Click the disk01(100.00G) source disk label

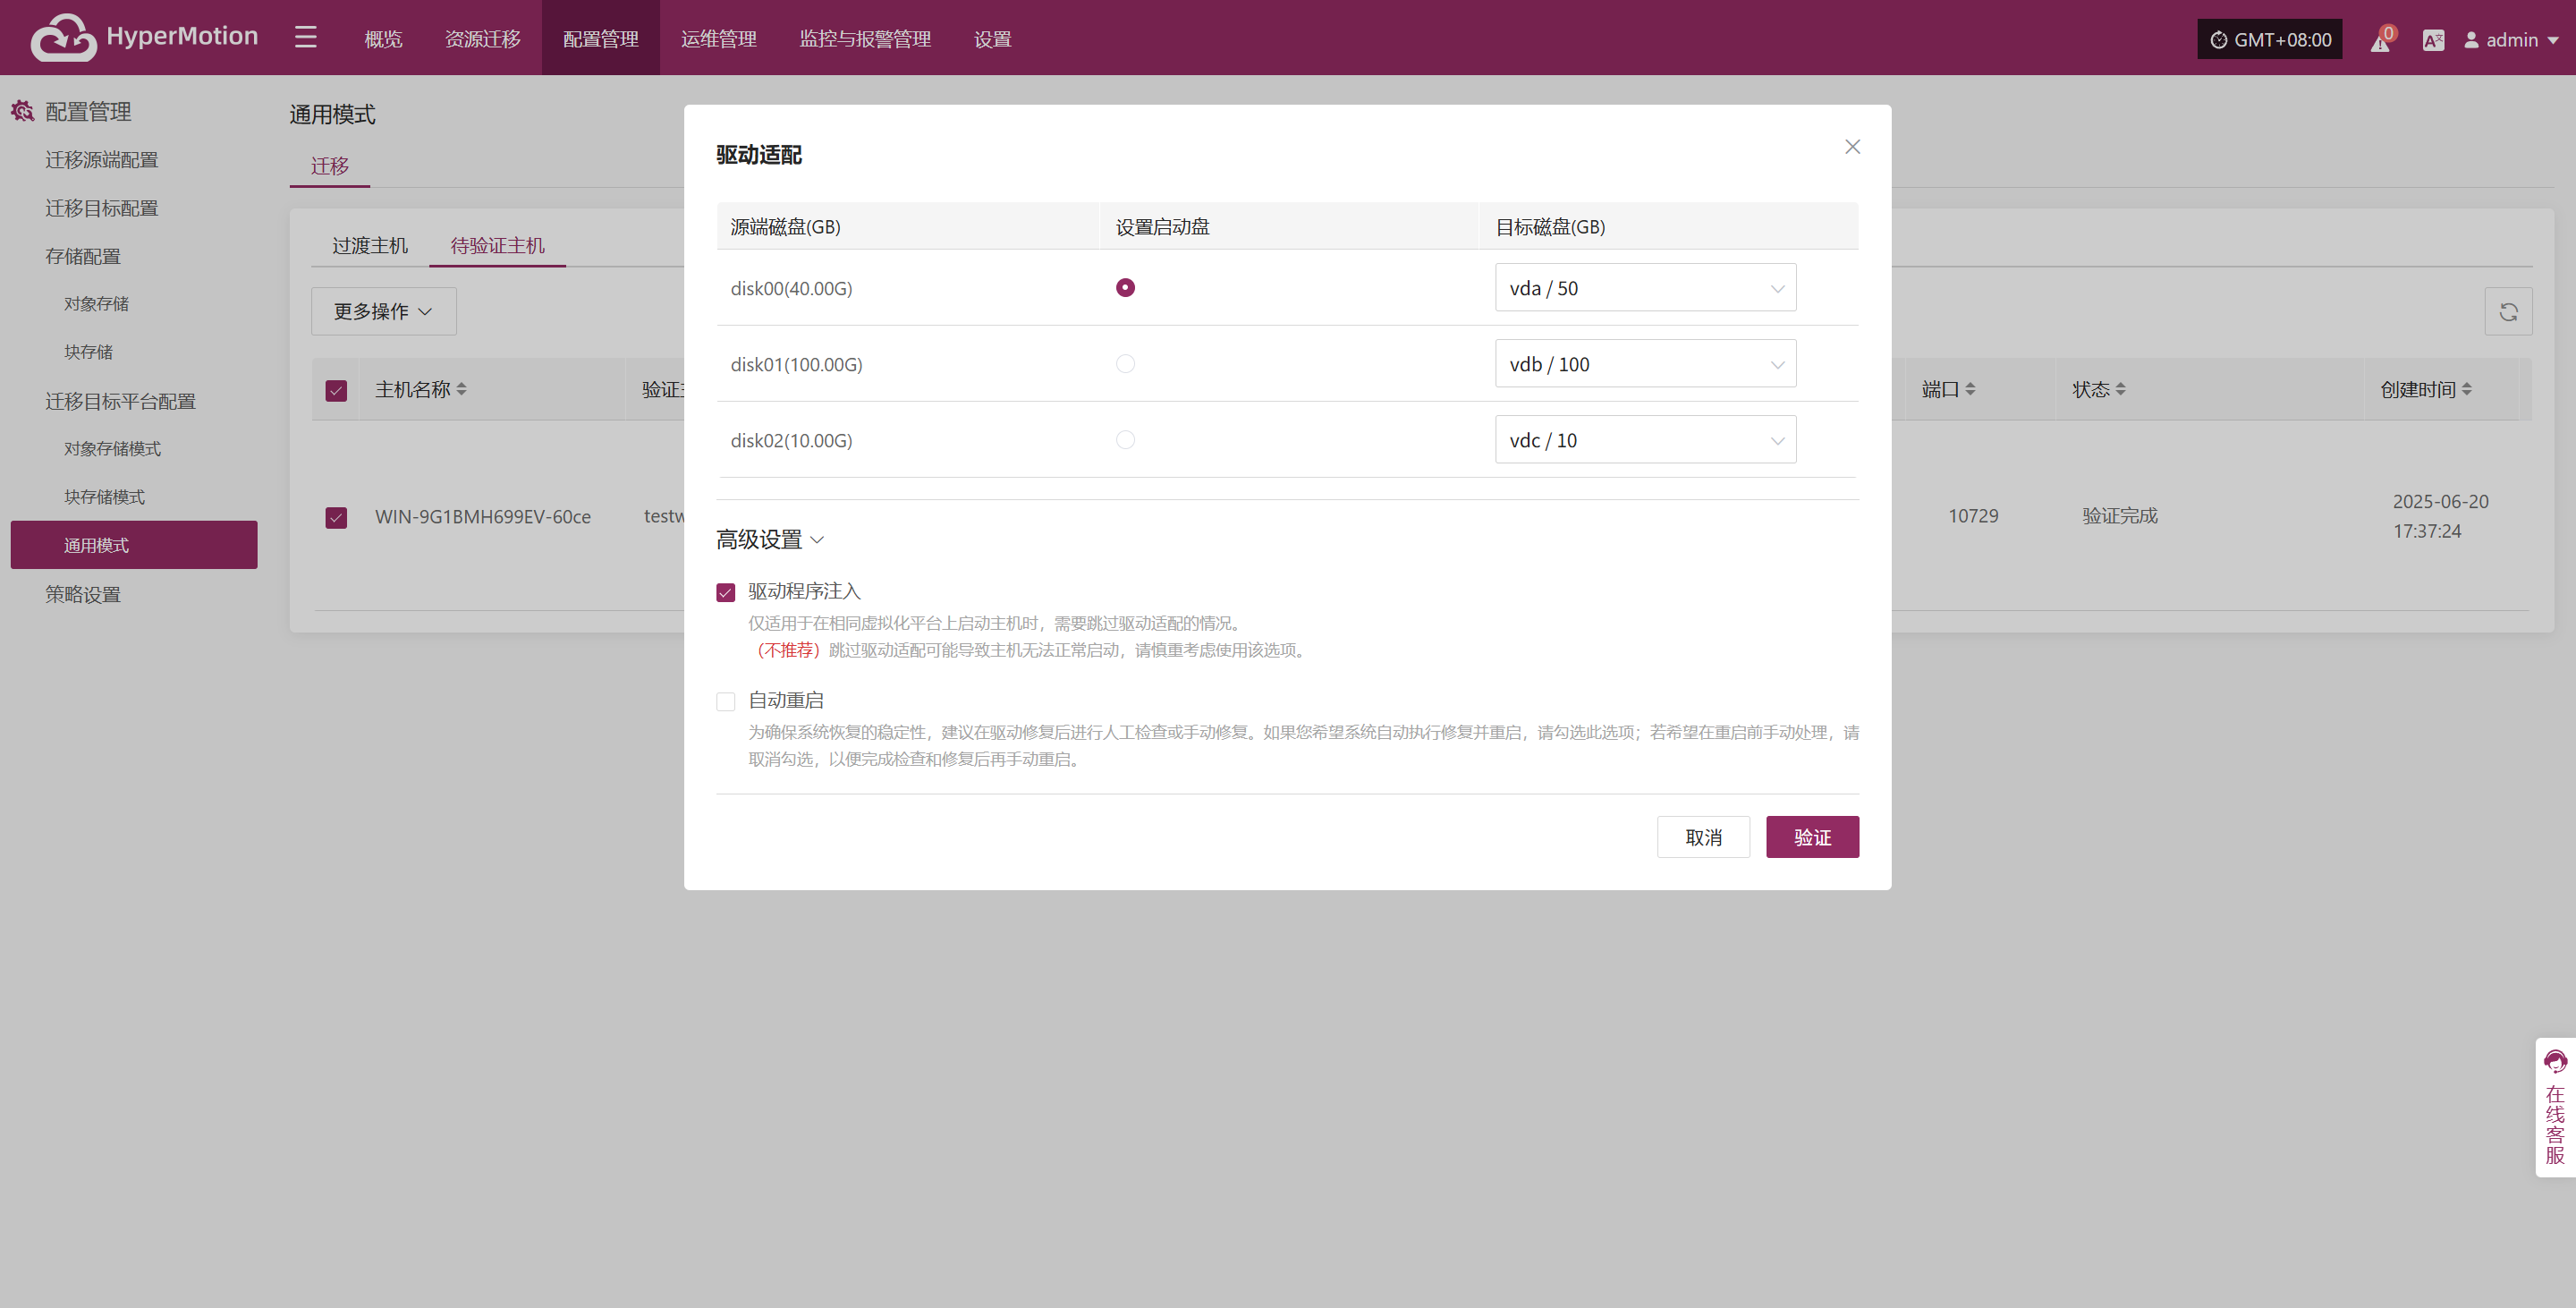[x=796, y=364]
